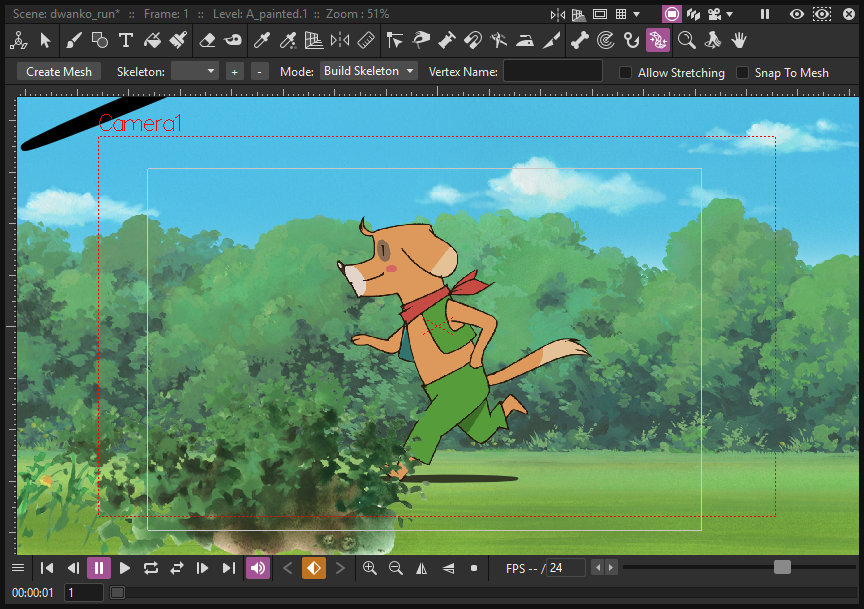Screen dimensions: 864x609
Task: Select the Zoom magnifier tool
Action: click(x=687, y=40)
